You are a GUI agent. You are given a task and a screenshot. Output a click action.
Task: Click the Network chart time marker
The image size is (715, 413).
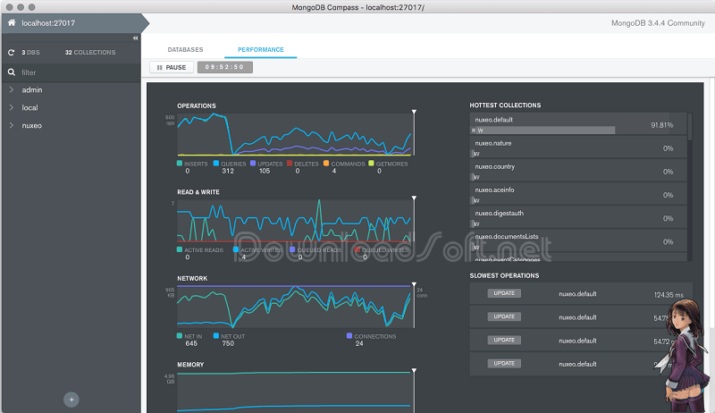coord(414,284)
